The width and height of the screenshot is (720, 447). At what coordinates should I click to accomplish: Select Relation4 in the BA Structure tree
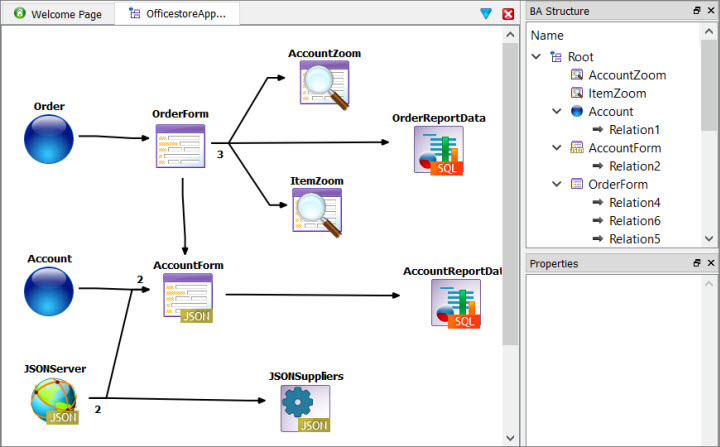633,203
